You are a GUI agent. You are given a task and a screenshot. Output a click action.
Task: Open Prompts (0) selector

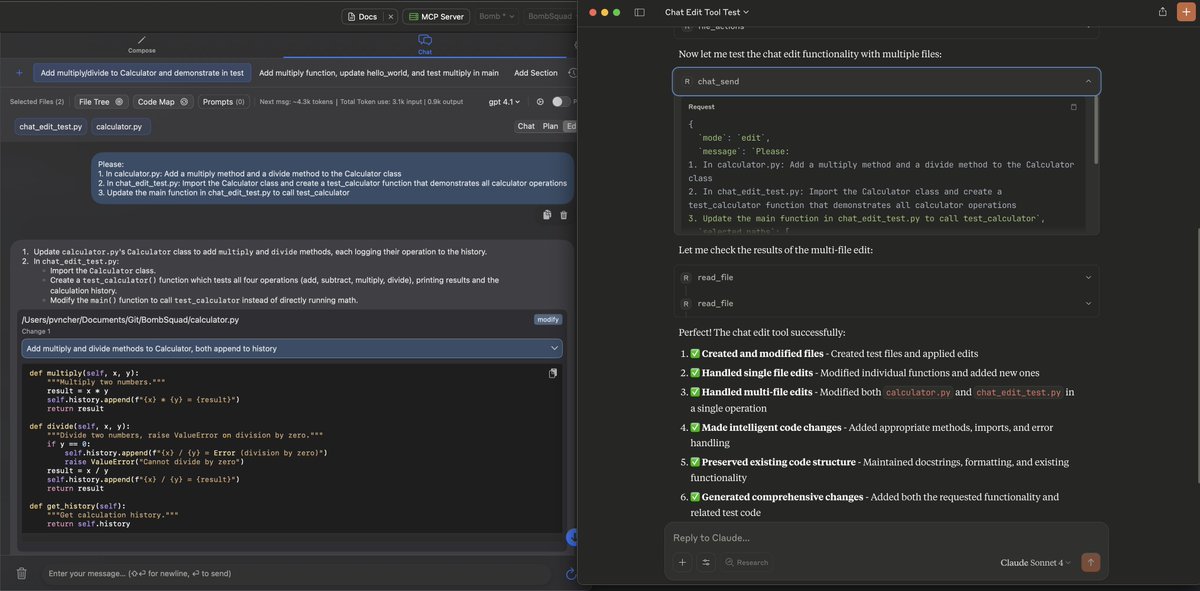[223, 102]
